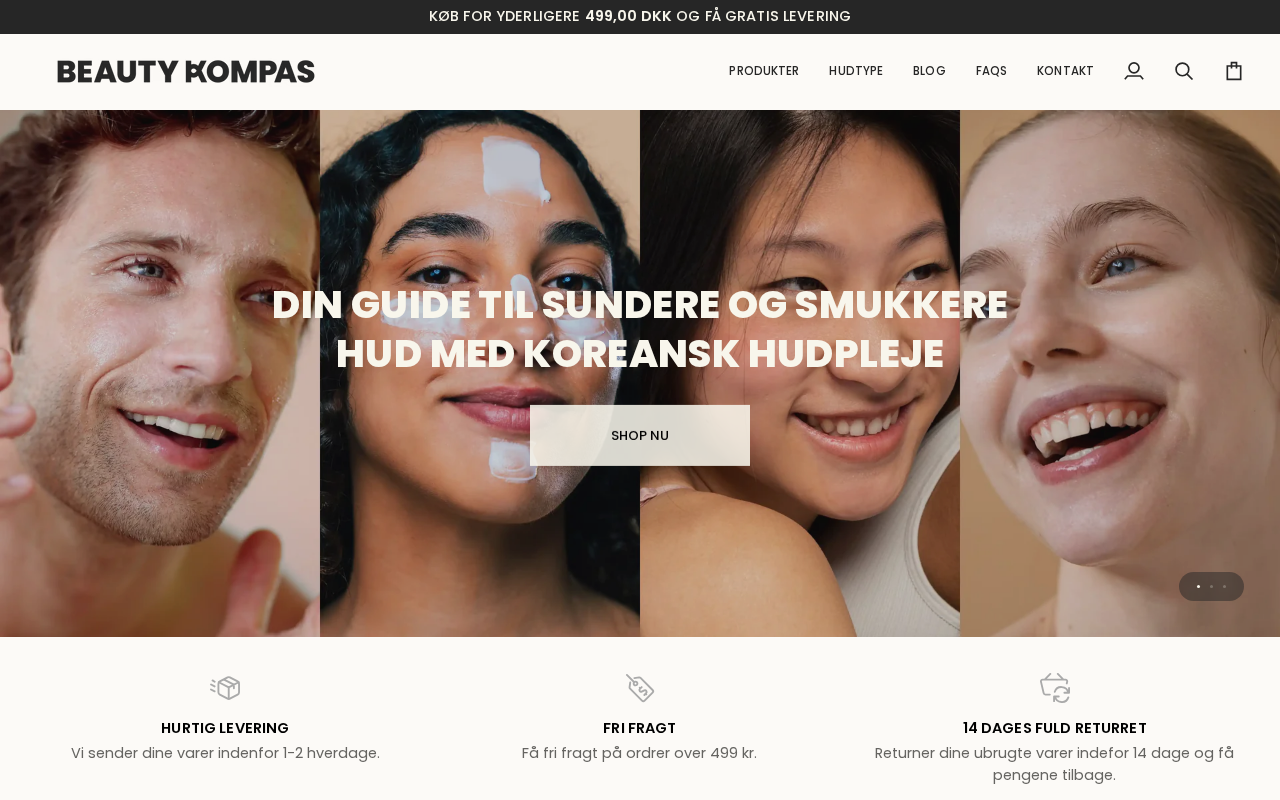Screen dimensions: 1280x800
Task: Open the shopping bag cart icon
Action: 1234,71
